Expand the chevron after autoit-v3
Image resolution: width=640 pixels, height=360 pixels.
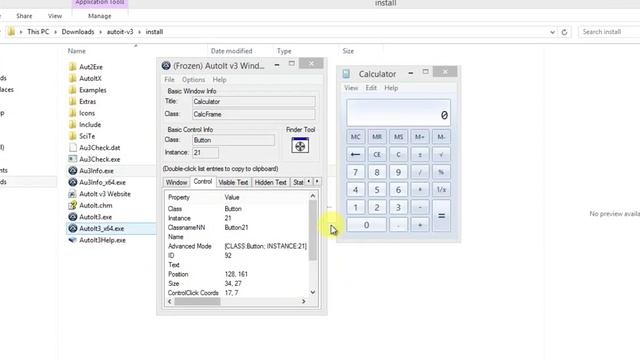(x=140, y=32)
